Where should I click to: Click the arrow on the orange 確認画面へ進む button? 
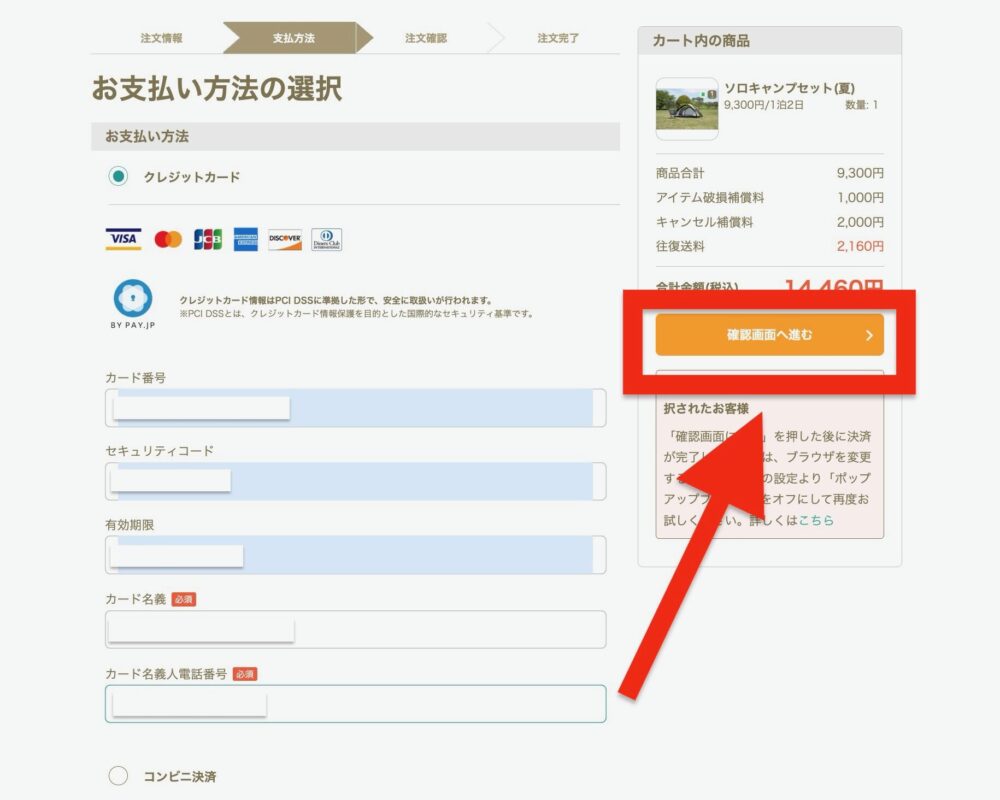868,336
